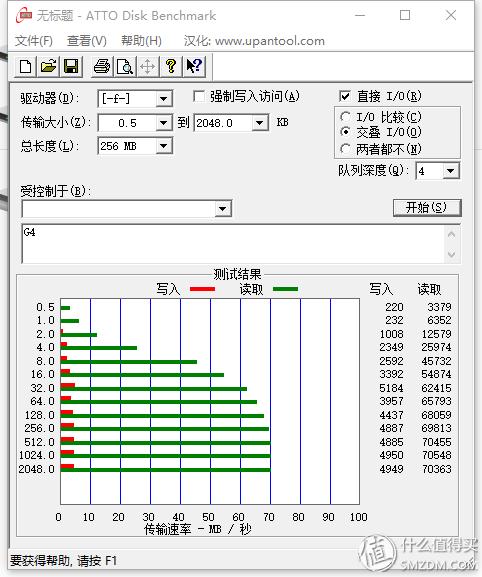Click the description text box containing G4
Viewport: 482px width, 577px height.
point(233,244)
